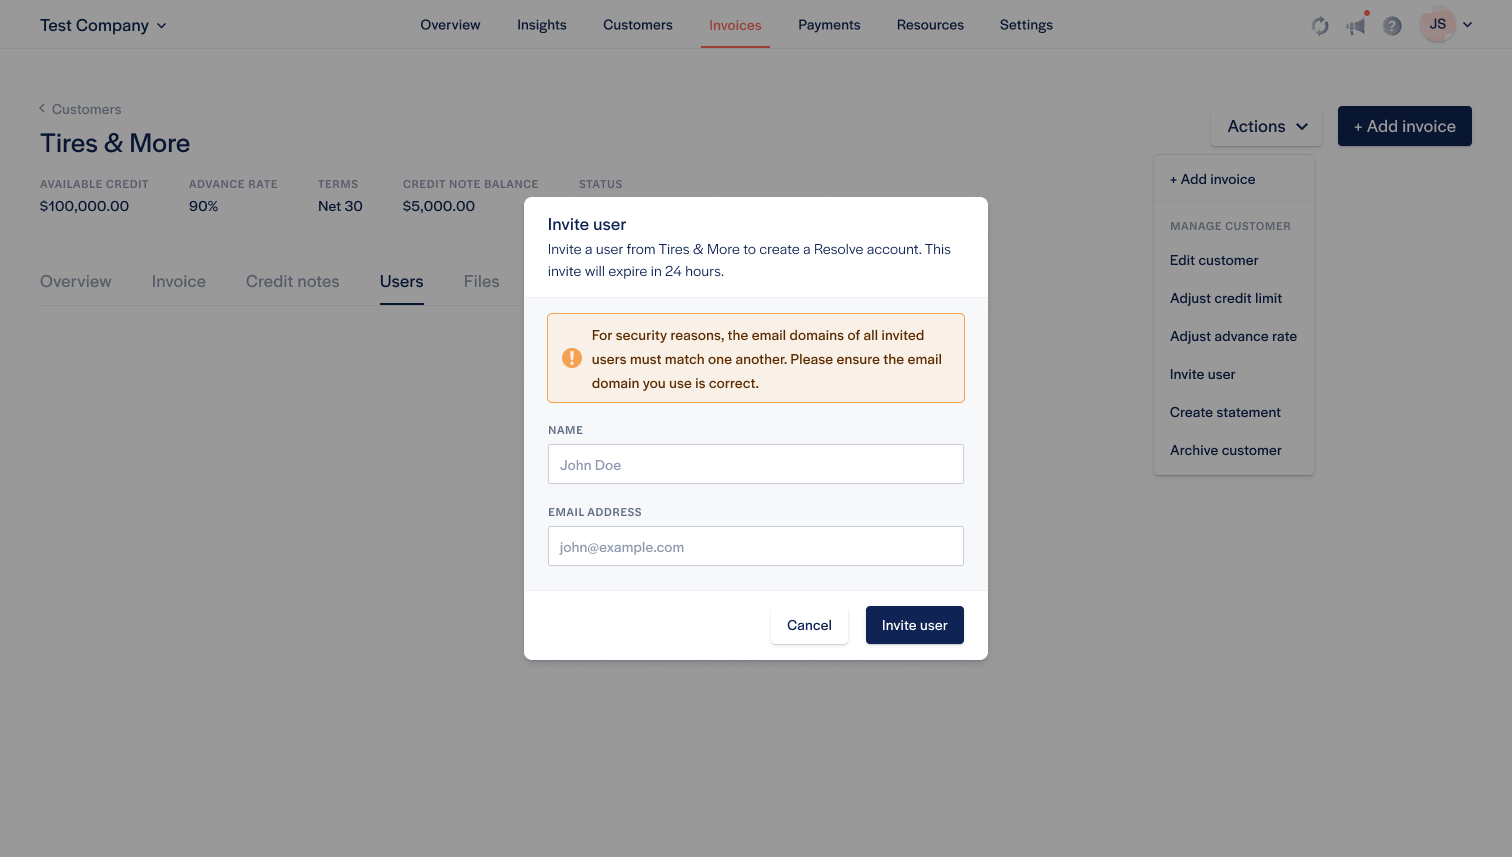Open help using the question mark icon
This screenshot has width=1512, height=857.
[1392, 26]
